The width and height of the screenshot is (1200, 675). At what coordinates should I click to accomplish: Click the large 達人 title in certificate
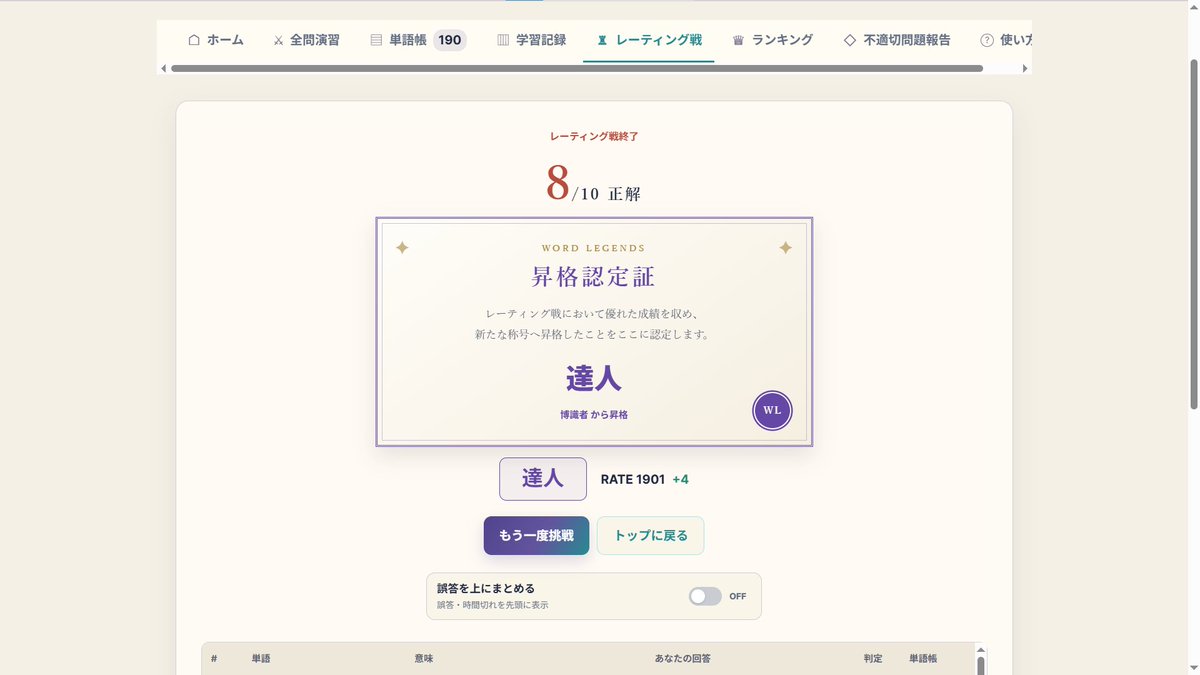[x=594, y=379]
